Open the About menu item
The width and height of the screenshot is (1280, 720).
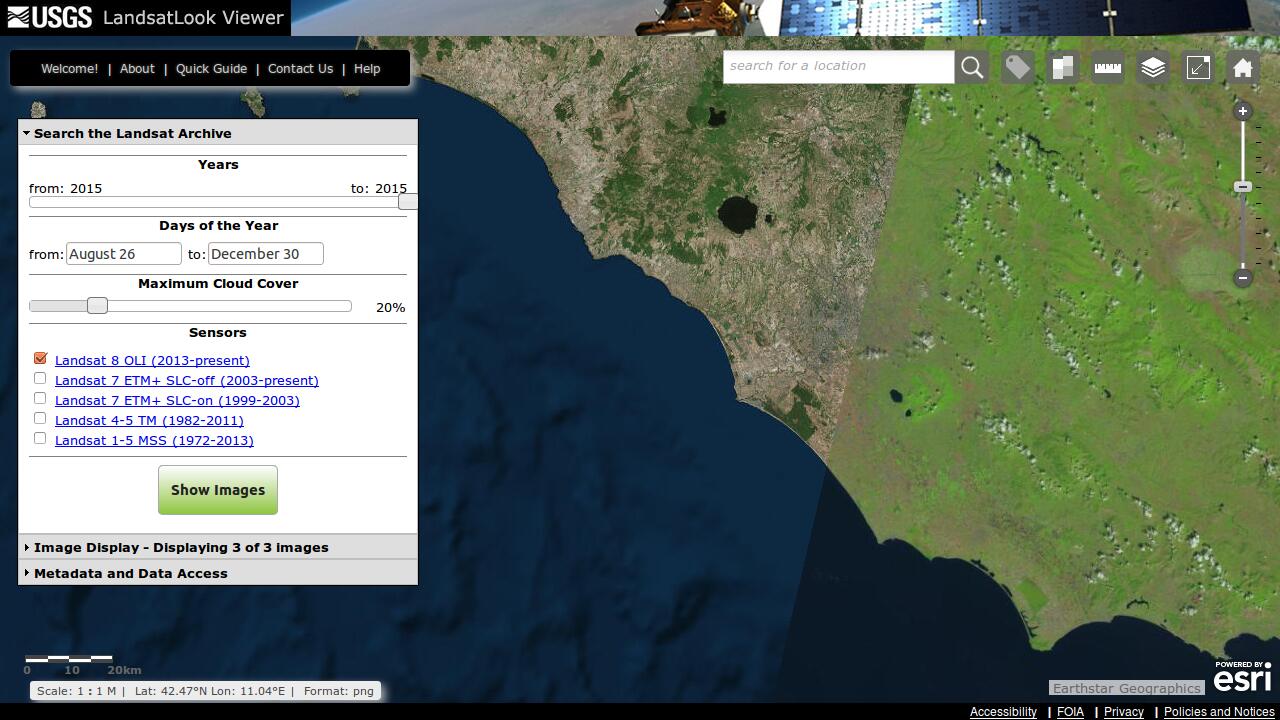(137, 69)
